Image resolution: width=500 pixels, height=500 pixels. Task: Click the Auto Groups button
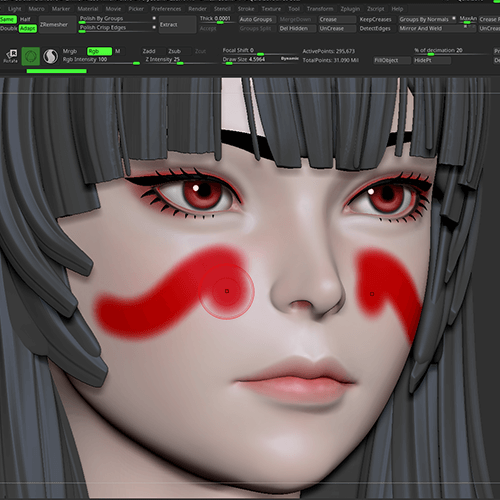[x=257, y=20]
